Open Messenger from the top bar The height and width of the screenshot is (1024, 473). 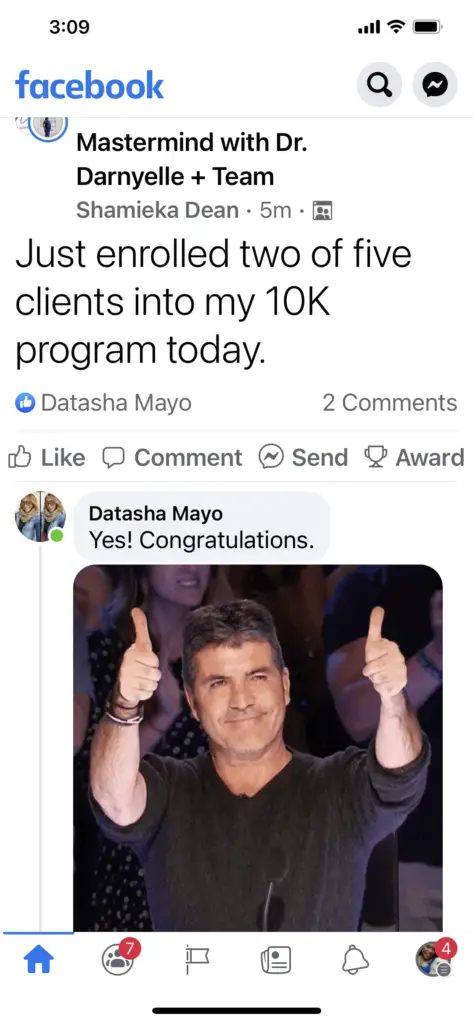435,84
